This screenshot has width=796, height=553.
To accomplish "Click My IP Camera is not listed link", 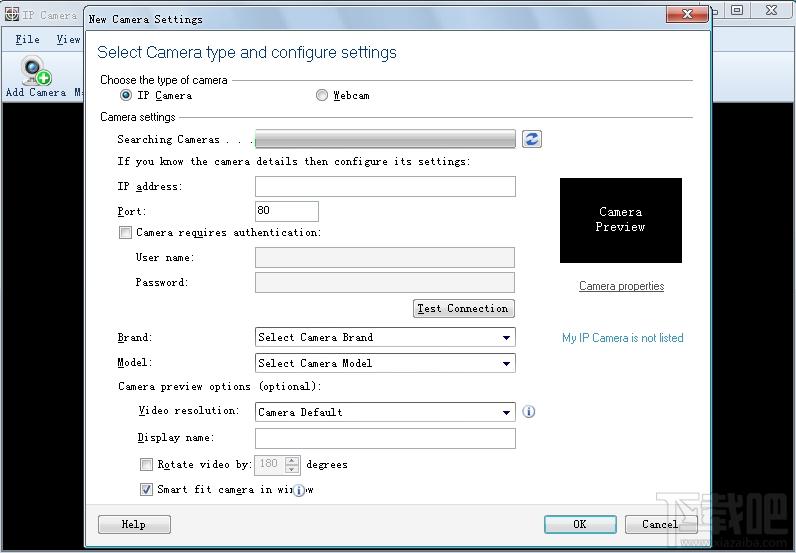I will click(x=622, y=338).
